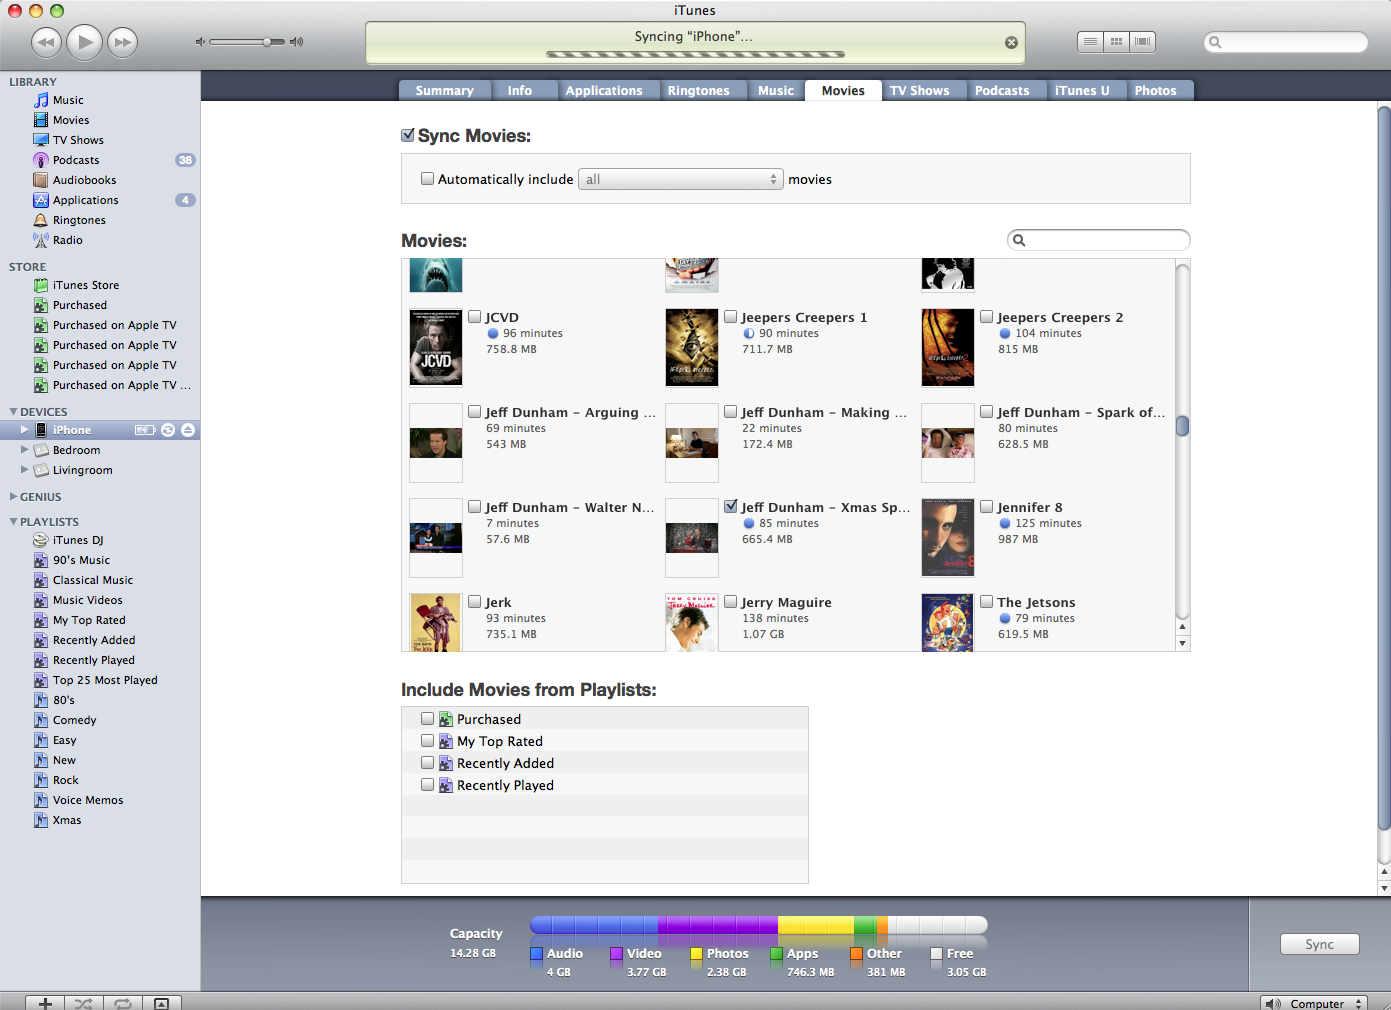Image resolution: width=1391 pixels, height=1010 pixels.
Task: Toggle shuffle at bottom bar
Action: [84, 1002]
